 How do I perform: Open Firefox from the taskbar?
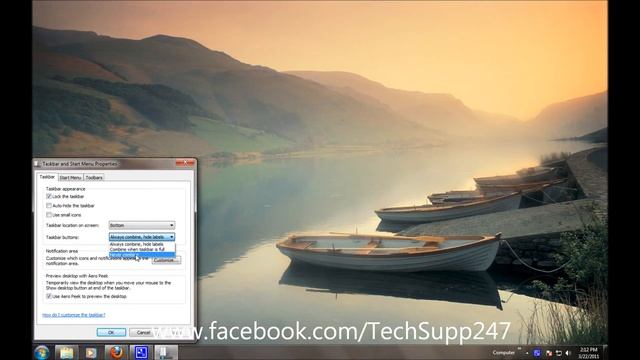(116, 353)
